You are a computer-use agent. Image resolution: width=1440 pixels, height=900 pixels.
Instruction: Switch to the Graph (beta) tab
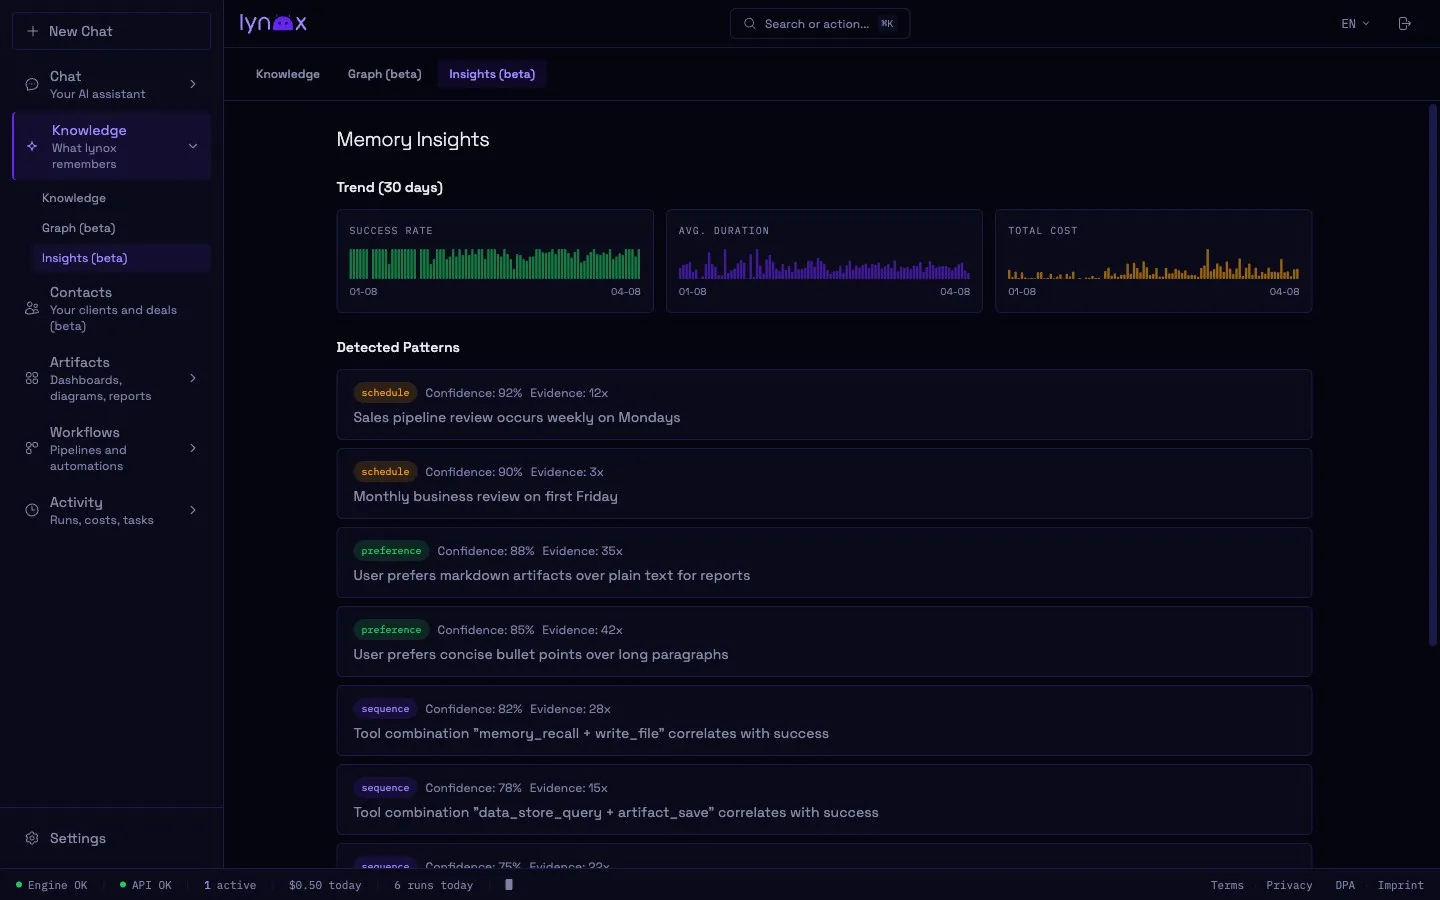385,74
